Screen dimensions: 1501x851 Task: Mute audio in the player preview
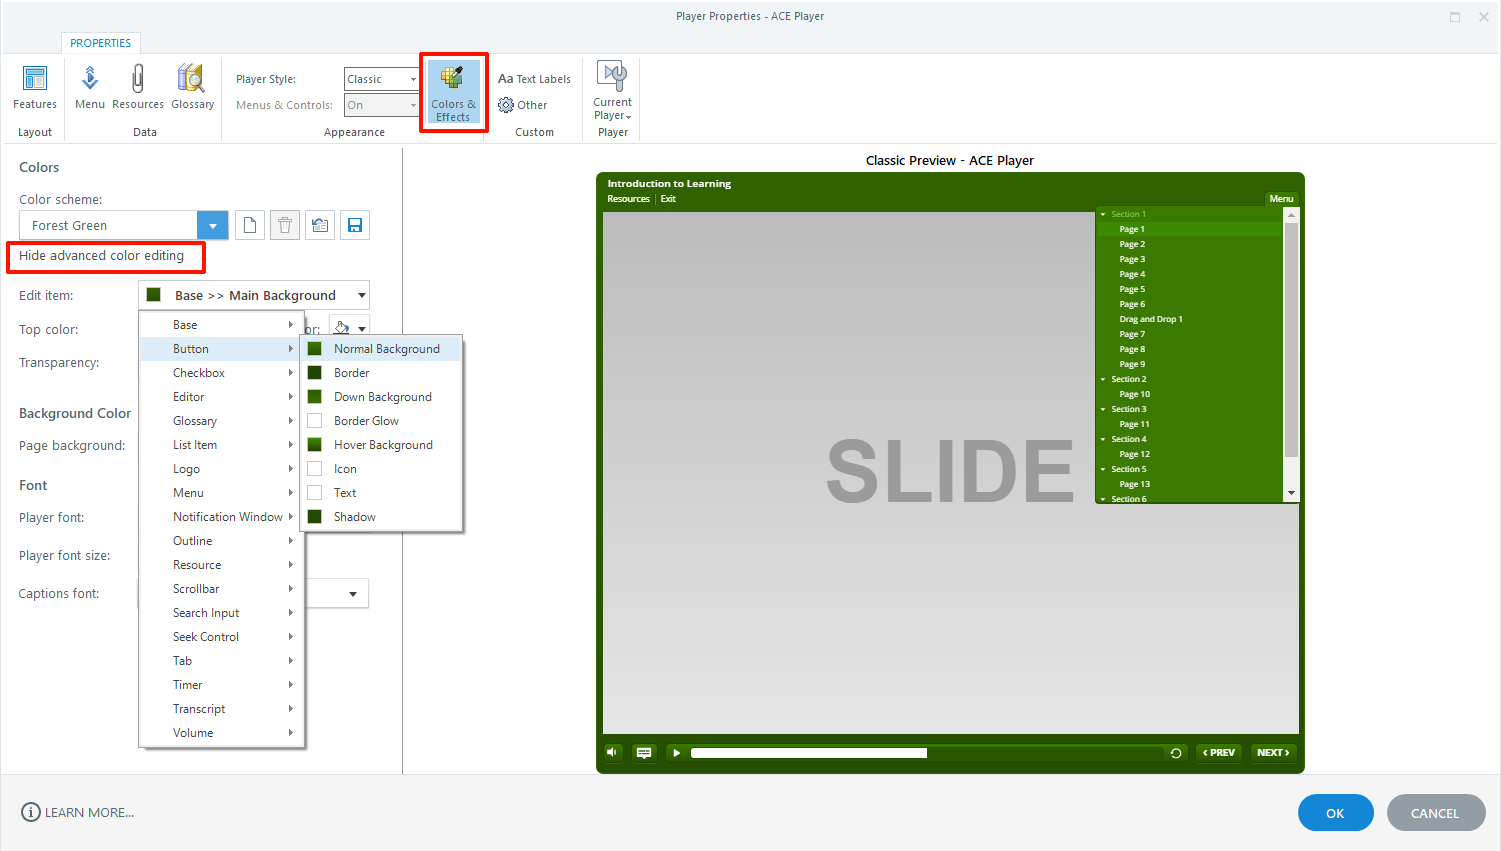[x=613, y=752]
